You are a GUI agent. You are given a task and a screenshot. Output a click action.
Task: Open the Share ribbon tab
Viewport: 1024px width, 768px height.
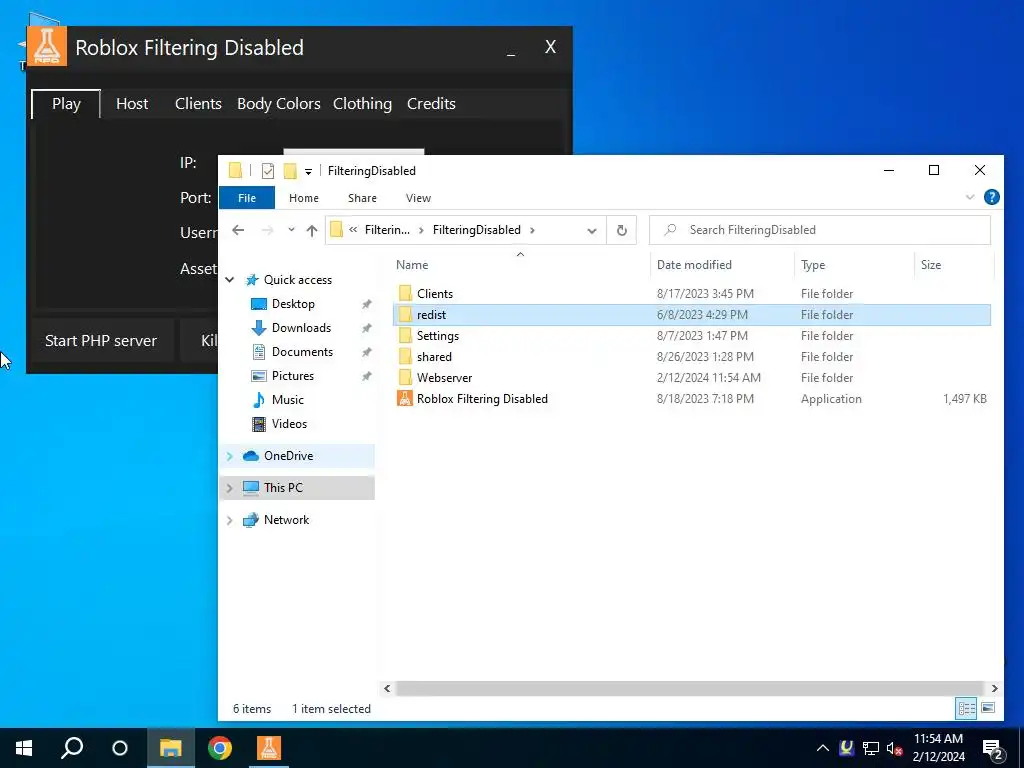(362, 198)
